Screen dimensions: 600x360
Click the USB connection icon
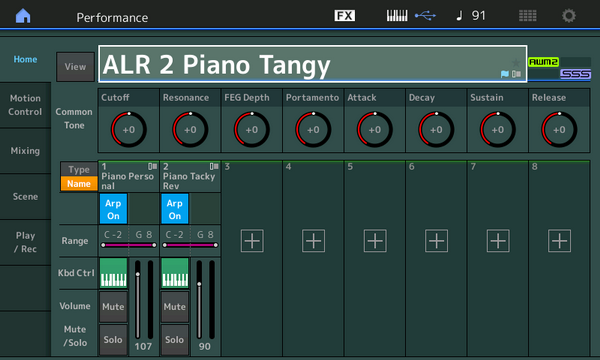425,16
